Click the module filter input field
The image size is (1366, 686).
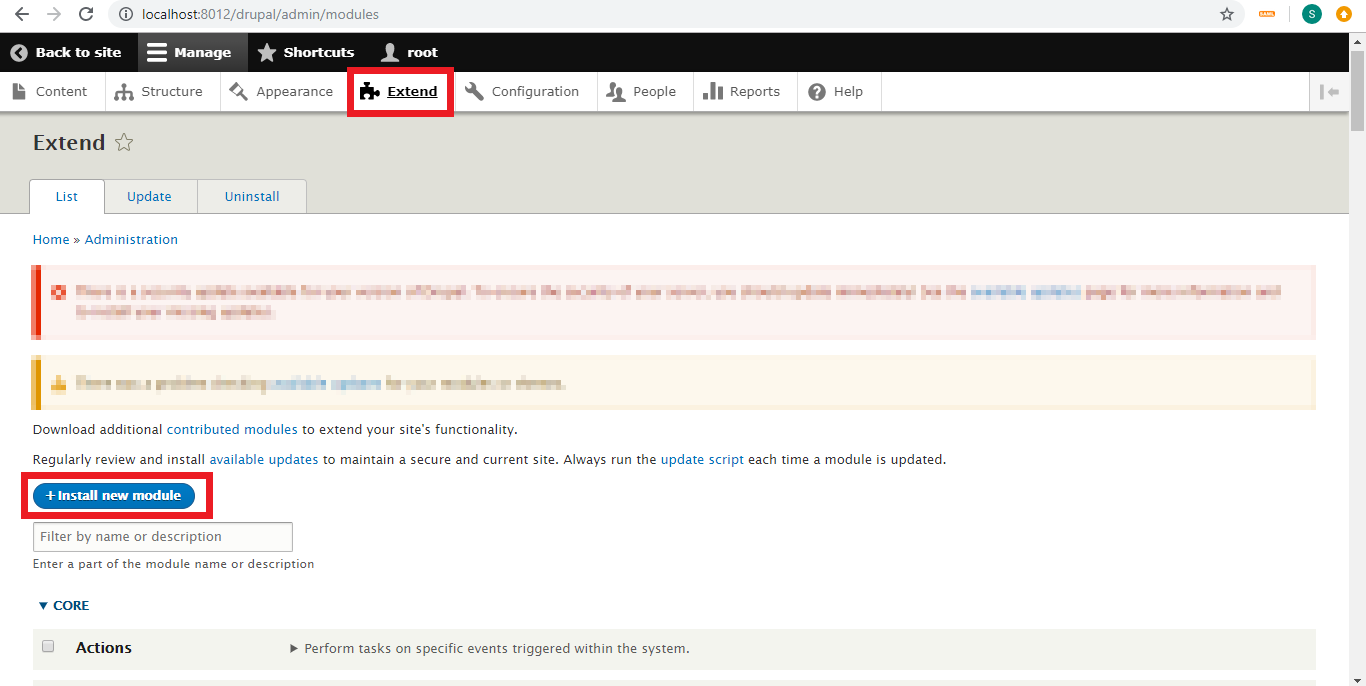pyautogui.click(x=162, y=536)
